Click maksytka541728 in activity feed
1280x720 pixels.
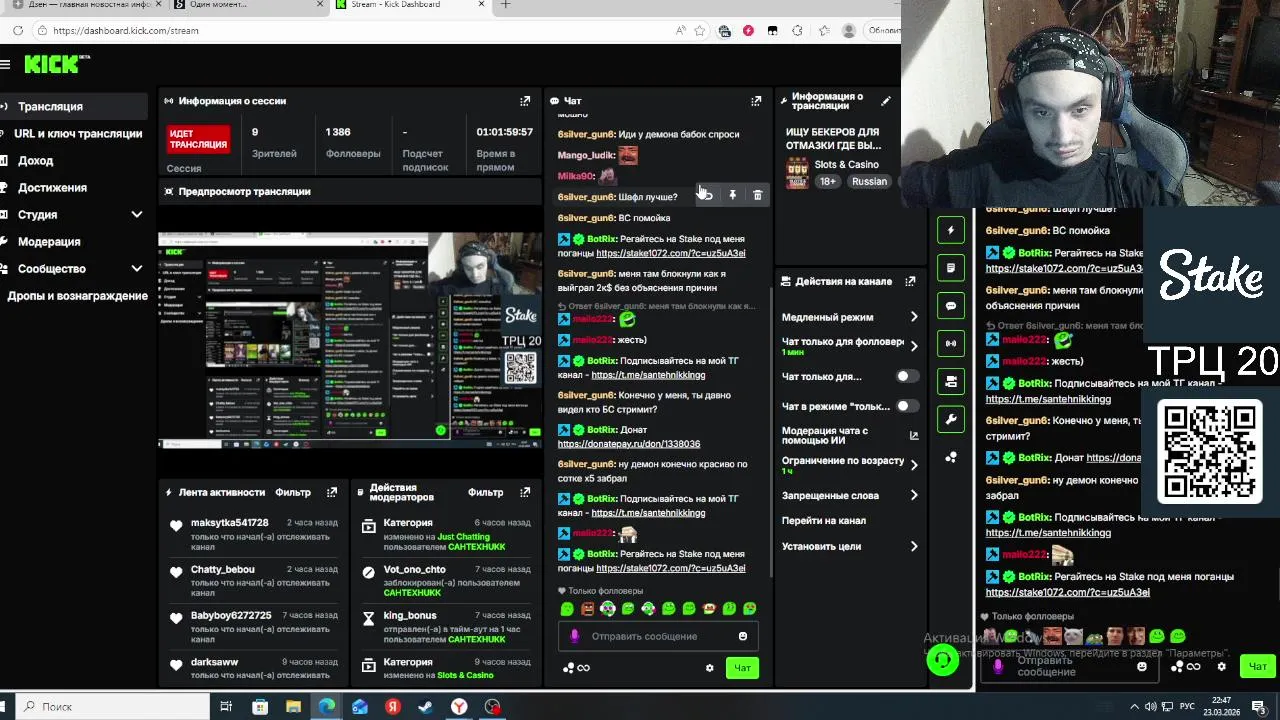pyautogui.click(x=230, y=523)
